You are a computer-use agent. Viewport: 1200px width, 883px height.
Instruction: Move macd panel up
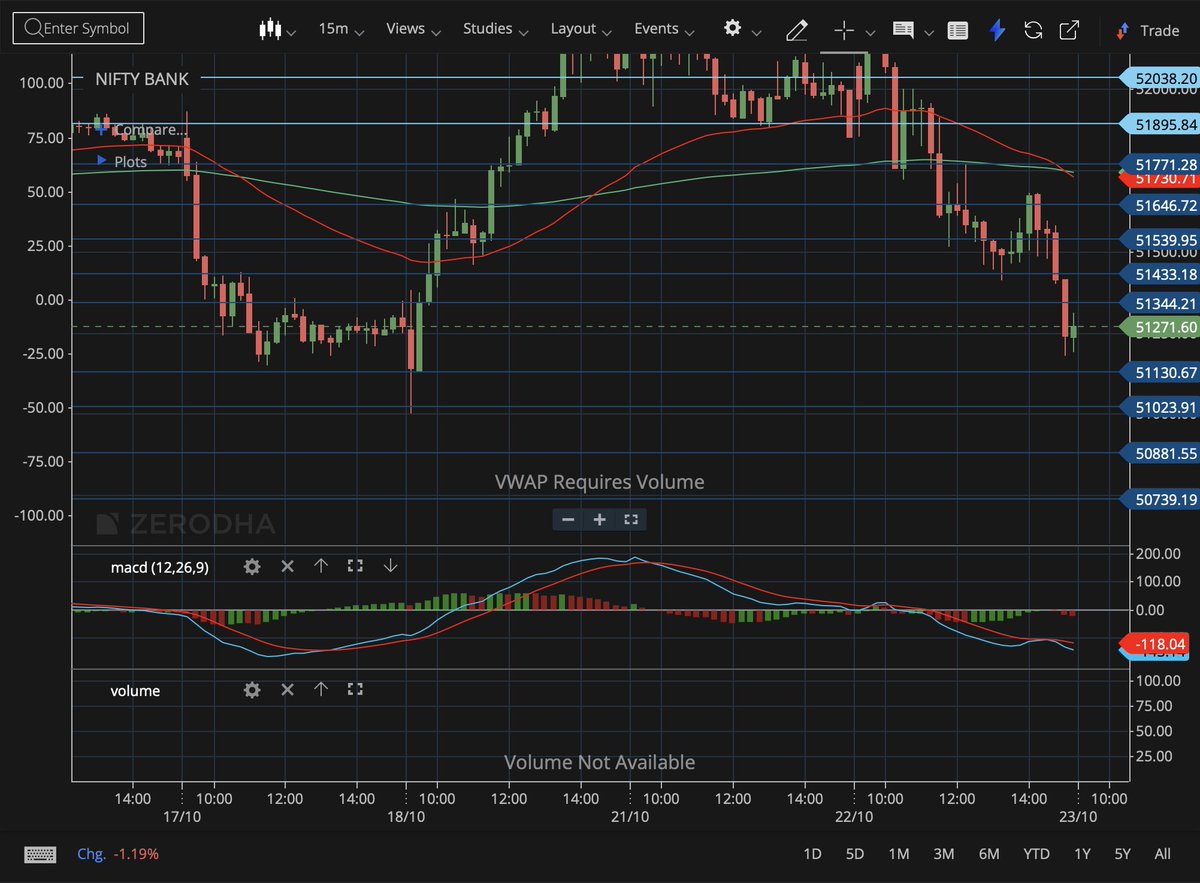coord(321,566)
